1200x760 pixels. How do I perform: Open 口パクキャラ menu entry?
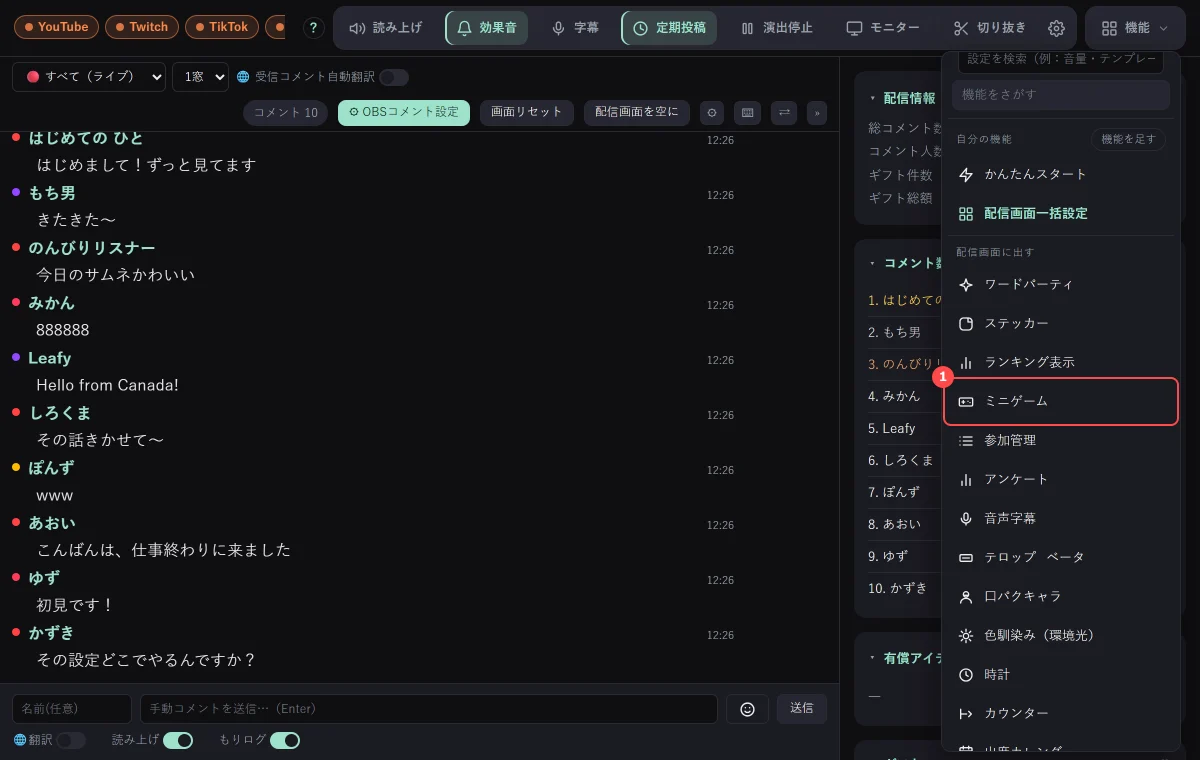click(x=1060, y=596)
